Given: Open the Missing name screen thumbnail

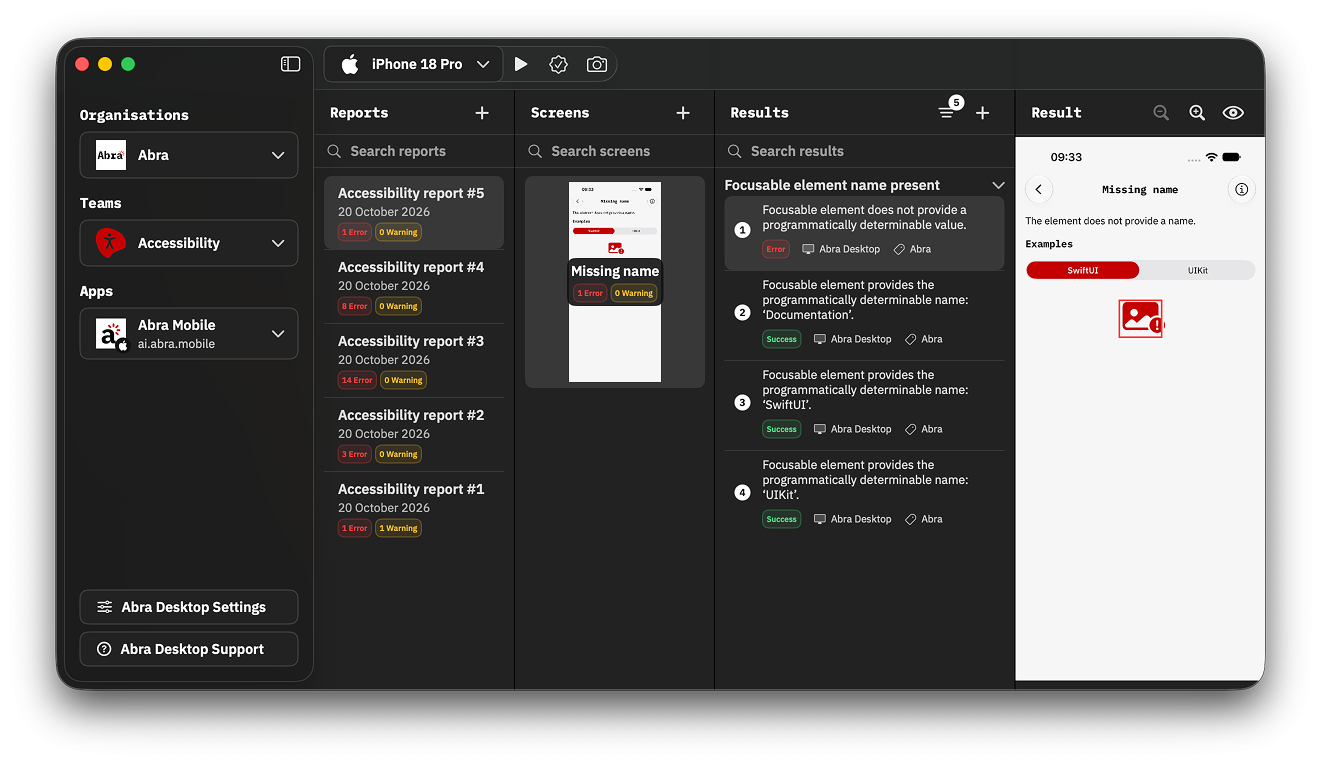Looking at the screenshot, I should point(615,282).
